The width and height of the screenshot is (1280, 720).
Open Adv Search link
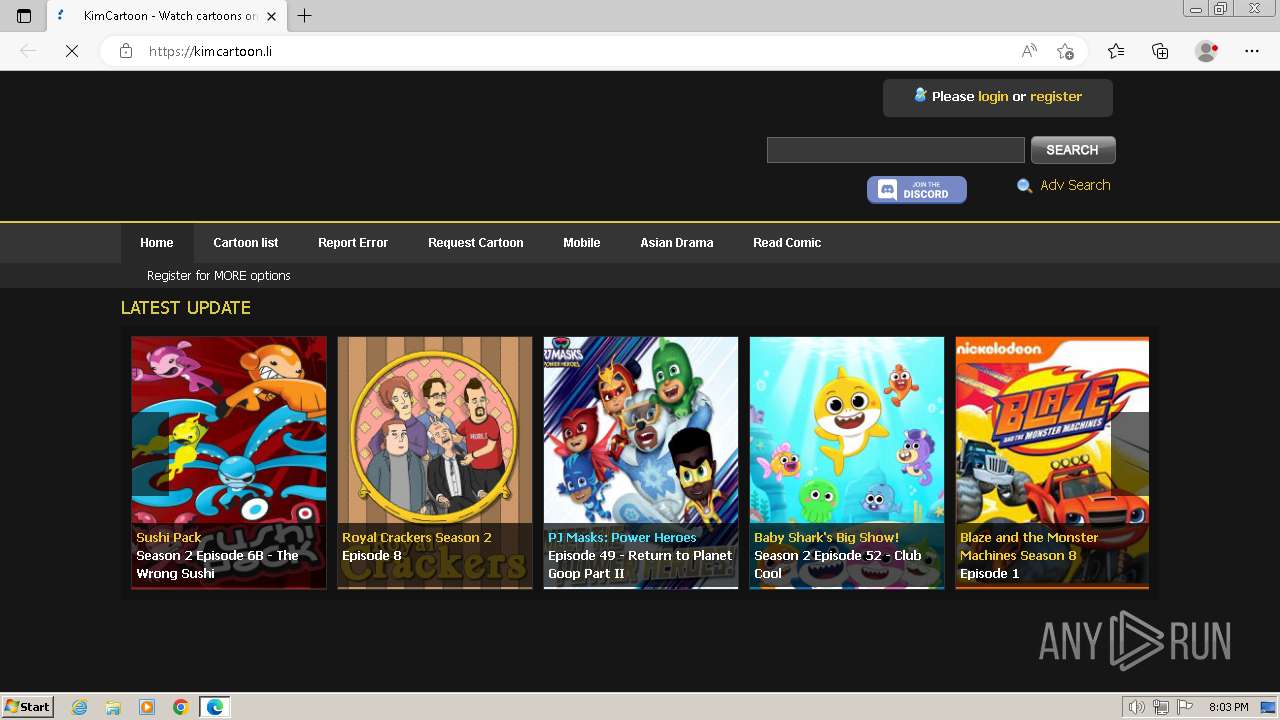pos(1075,185)
